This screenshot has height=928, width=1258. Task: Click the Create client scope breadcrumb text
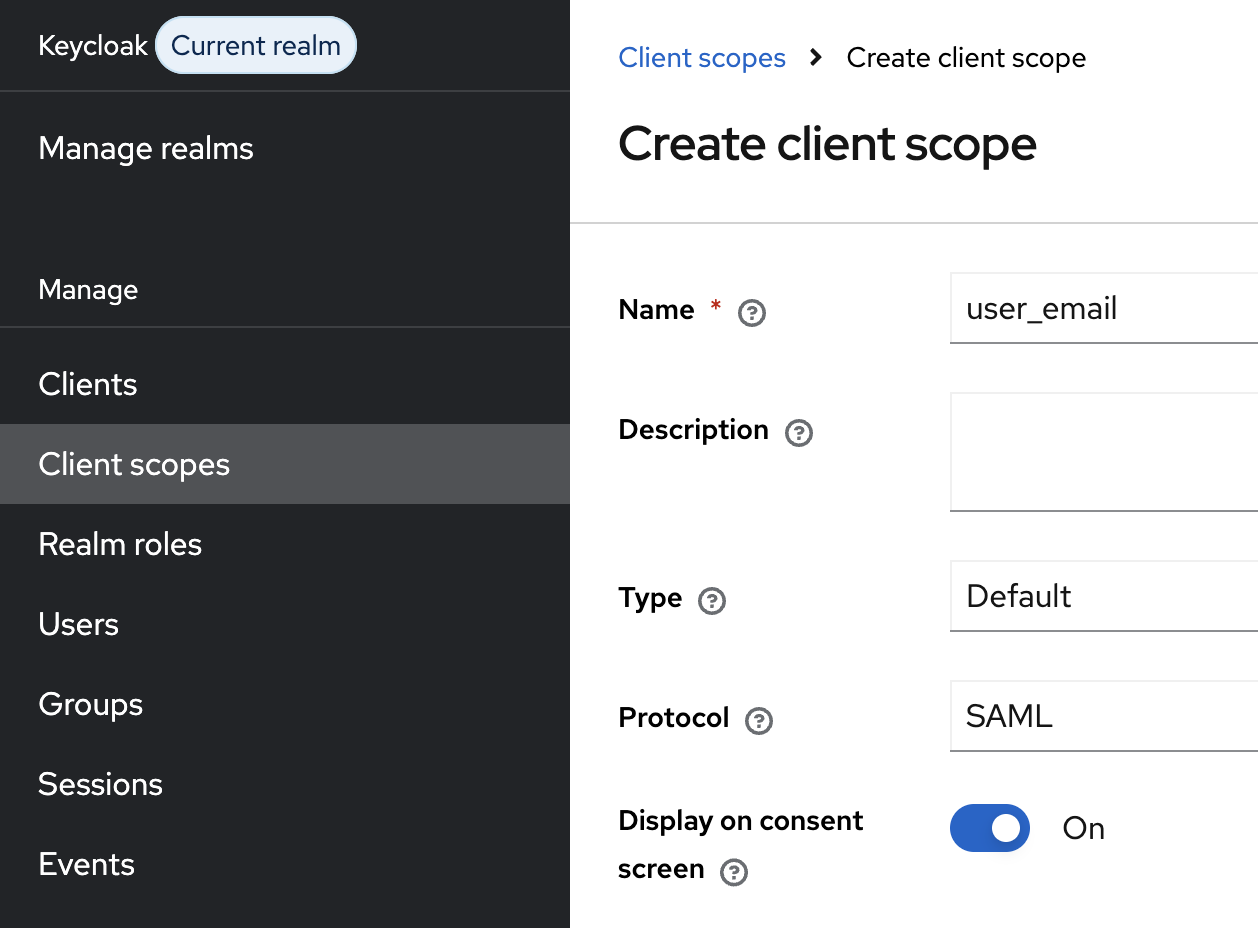click(966, 58)
